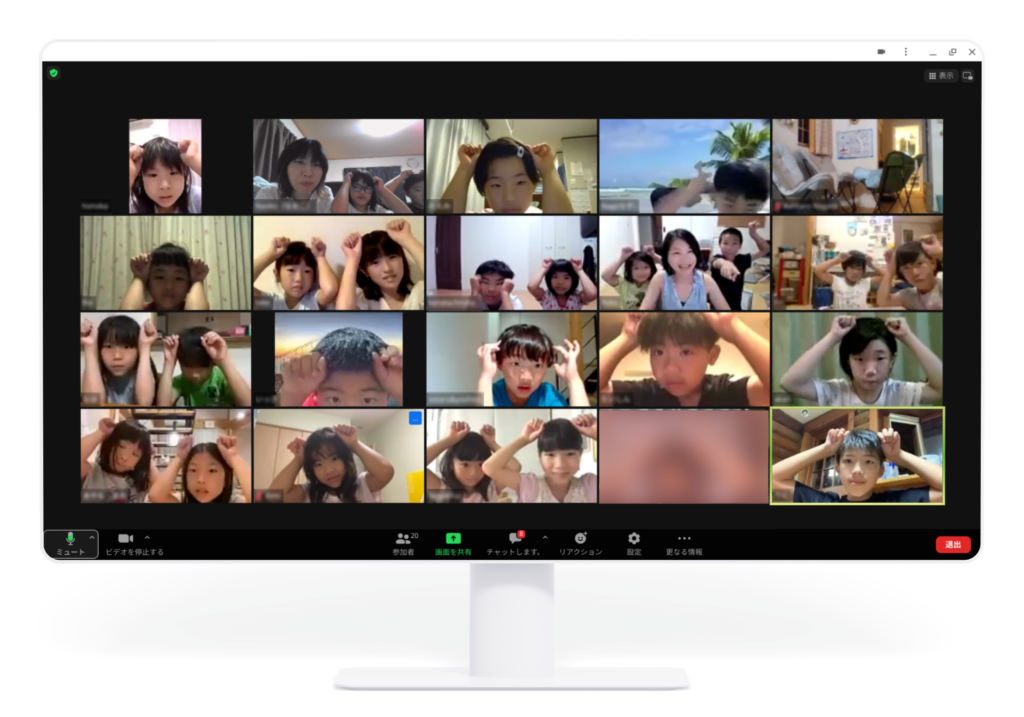The width and height of the screenshot is (1024, 717).
Task: Stop video with ビデオを停止する camera icon
Action: (125, 539)
